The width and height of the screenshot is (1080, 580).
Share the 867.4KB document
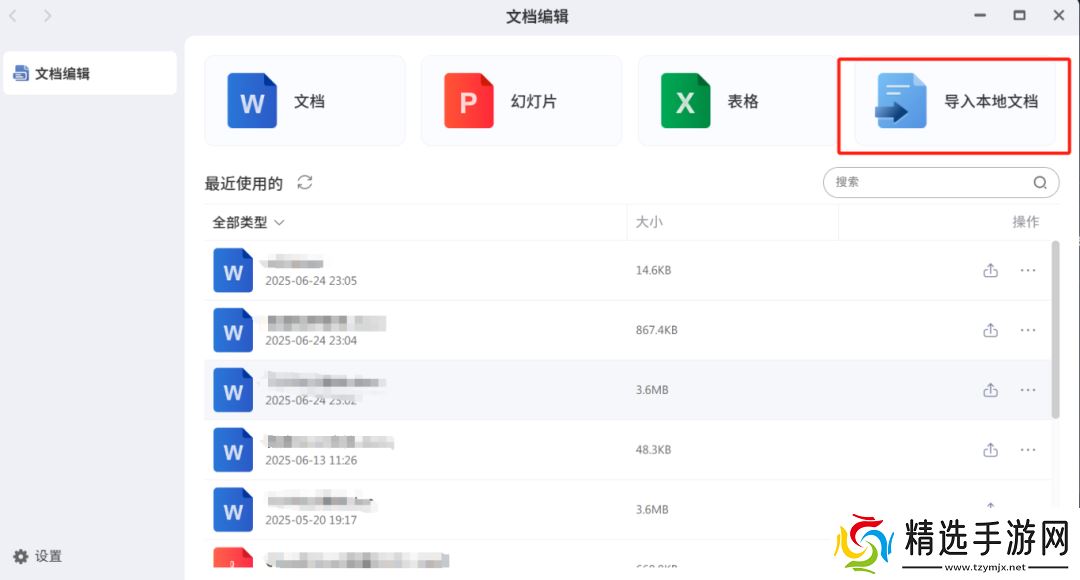tap(990, 330)
